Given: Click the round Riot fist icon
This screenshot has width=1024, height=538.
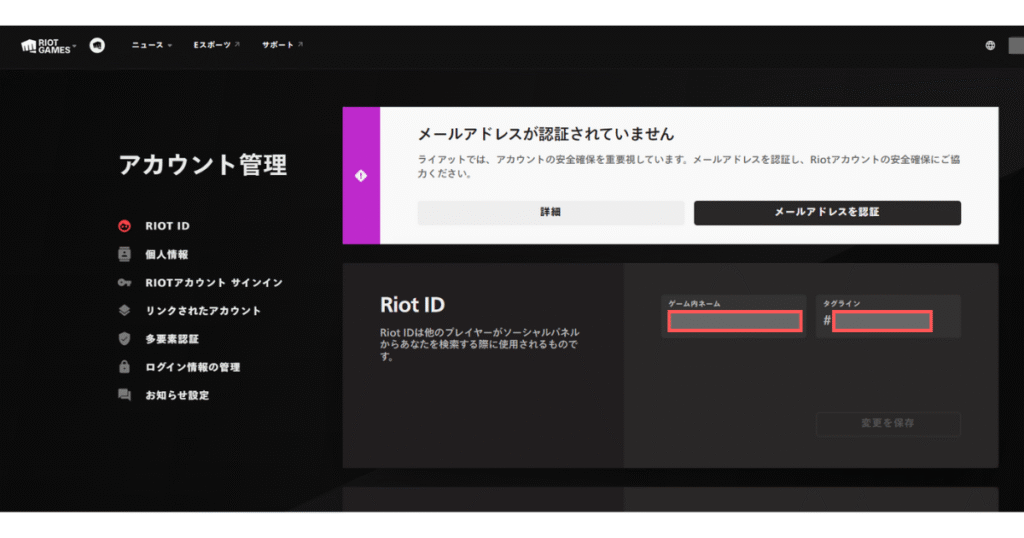Looking at the screenshot, I should [x=97, y=45].
